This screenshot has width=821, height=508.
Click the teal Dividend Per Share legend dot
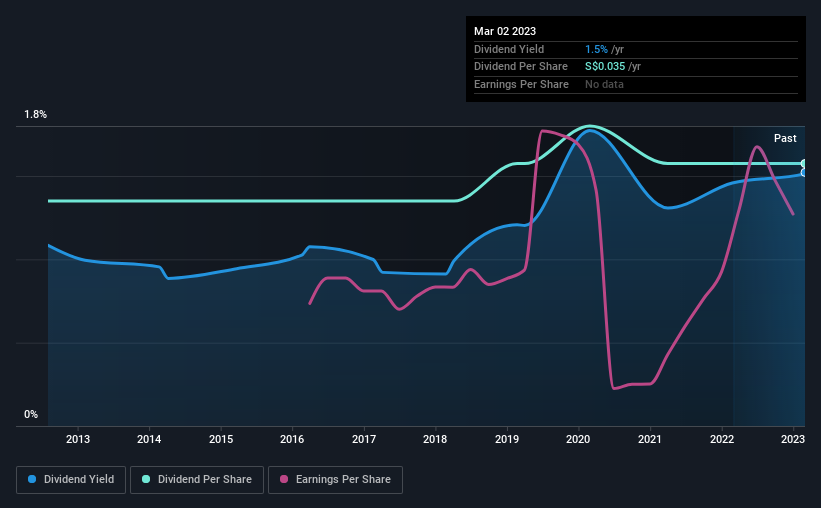[x=146, y=479]
